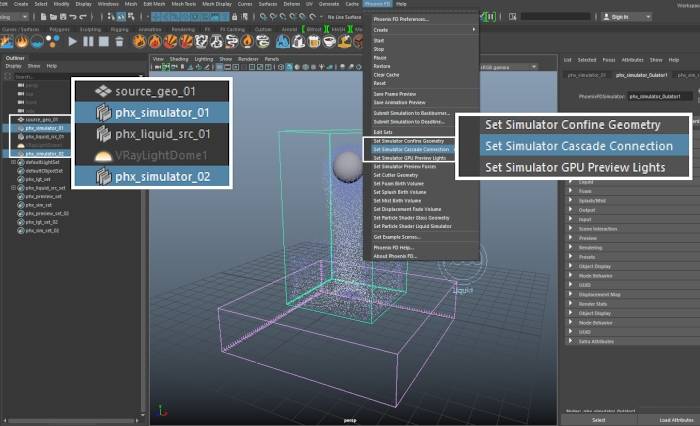700x426 pixels.
Task: Click the padlock selection lock icon
Action: [234, 17]
